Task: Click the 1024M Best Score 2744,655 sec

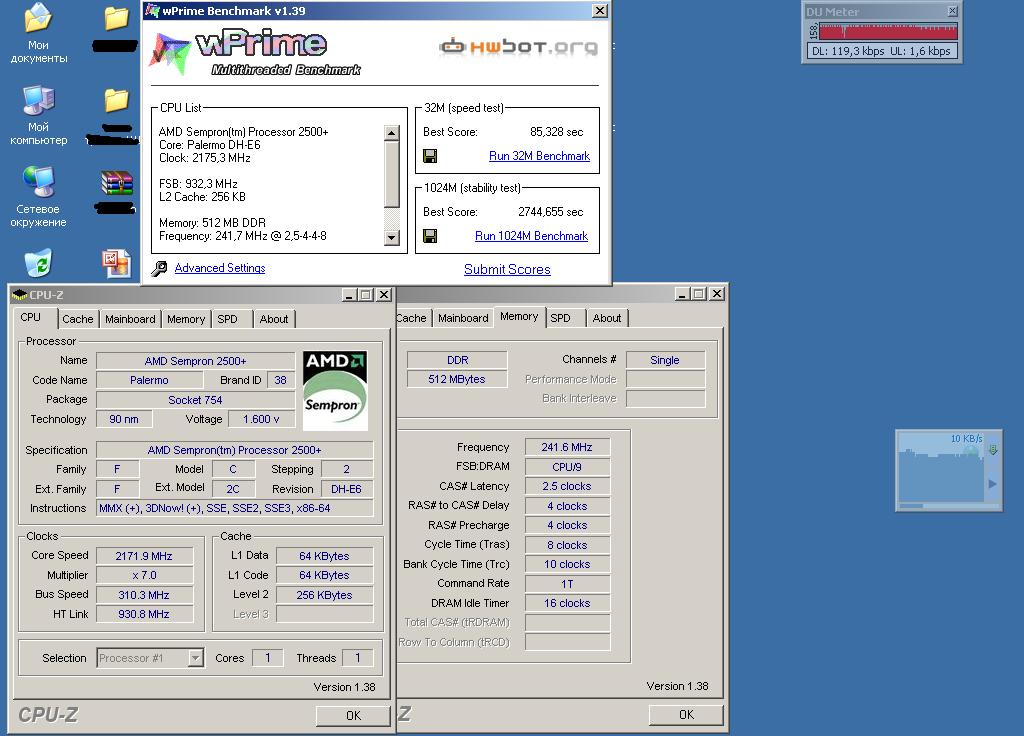Action: tap(551, 212)
